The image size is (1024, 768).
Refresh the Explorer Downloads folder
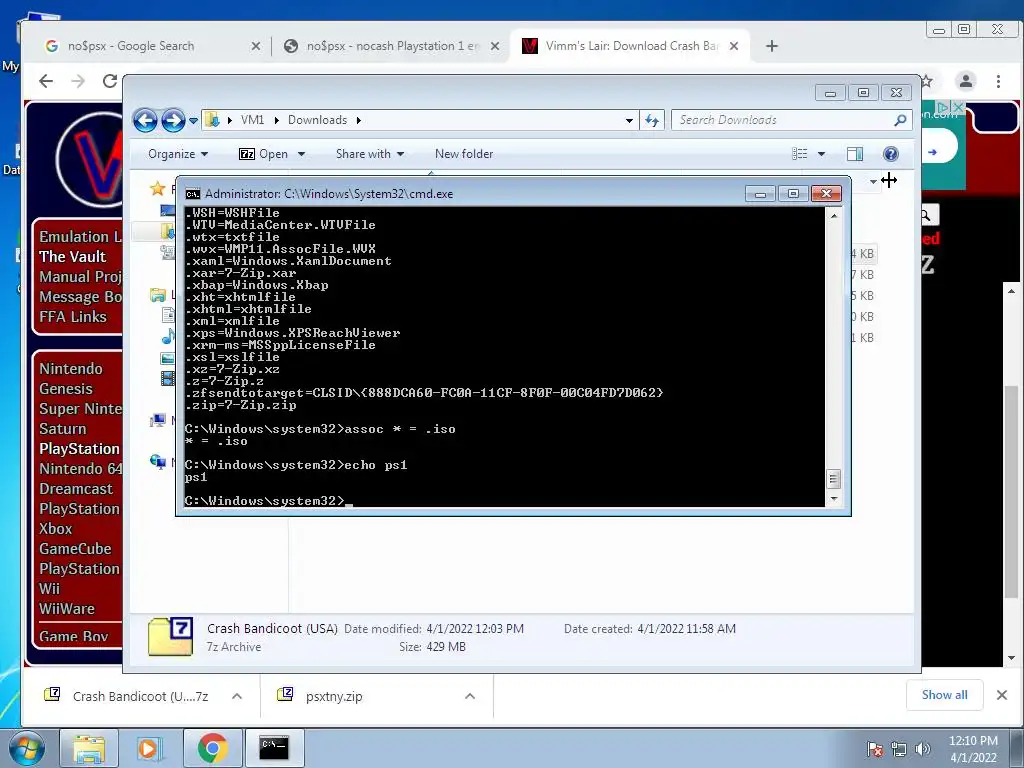pos(652,120)
